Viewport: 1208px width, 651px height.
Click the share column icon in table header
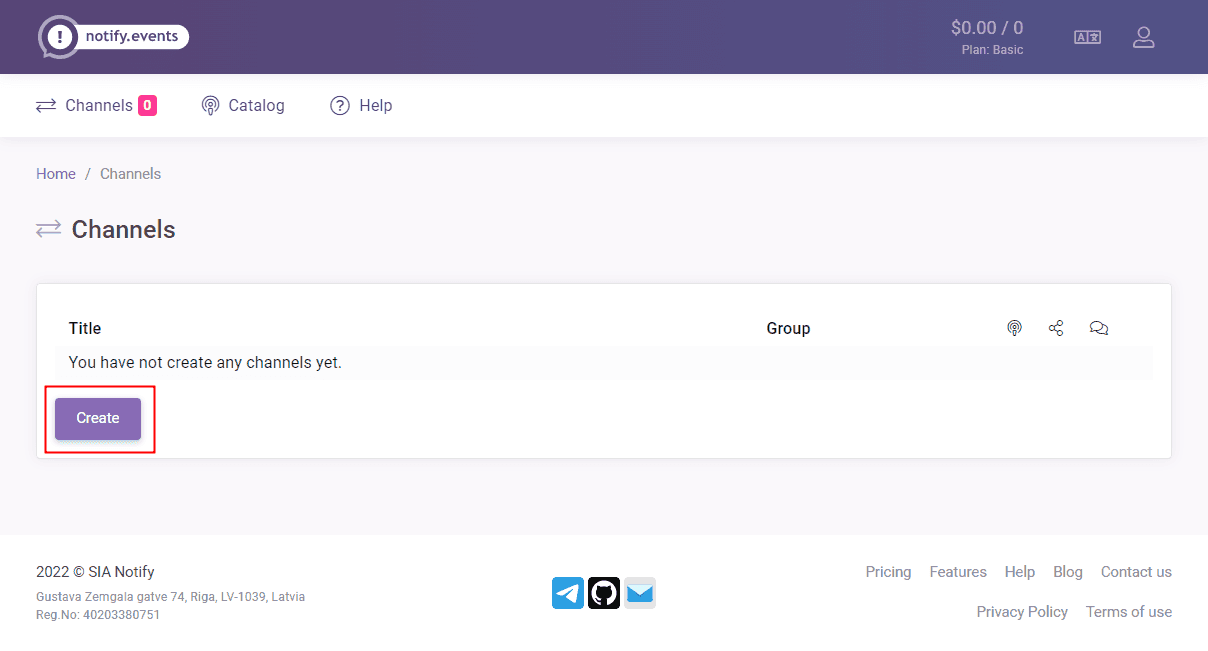pos(1056,328)
